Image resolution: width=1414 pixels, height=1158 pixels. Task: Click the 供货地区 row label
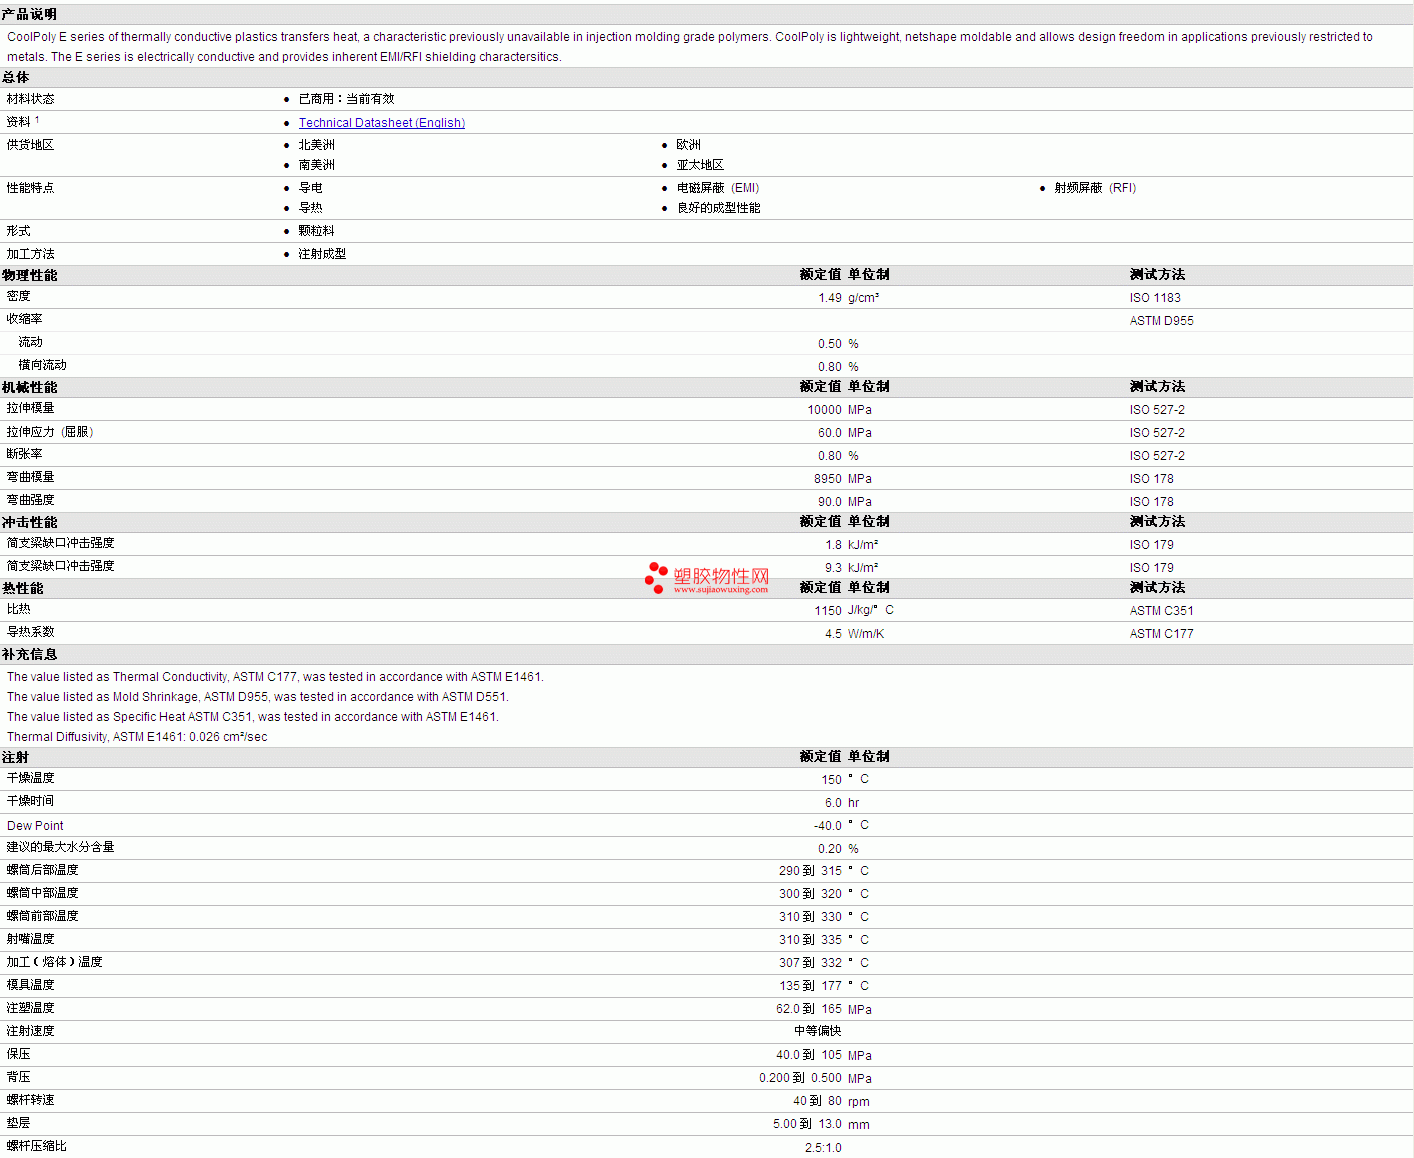click(31, 145)
